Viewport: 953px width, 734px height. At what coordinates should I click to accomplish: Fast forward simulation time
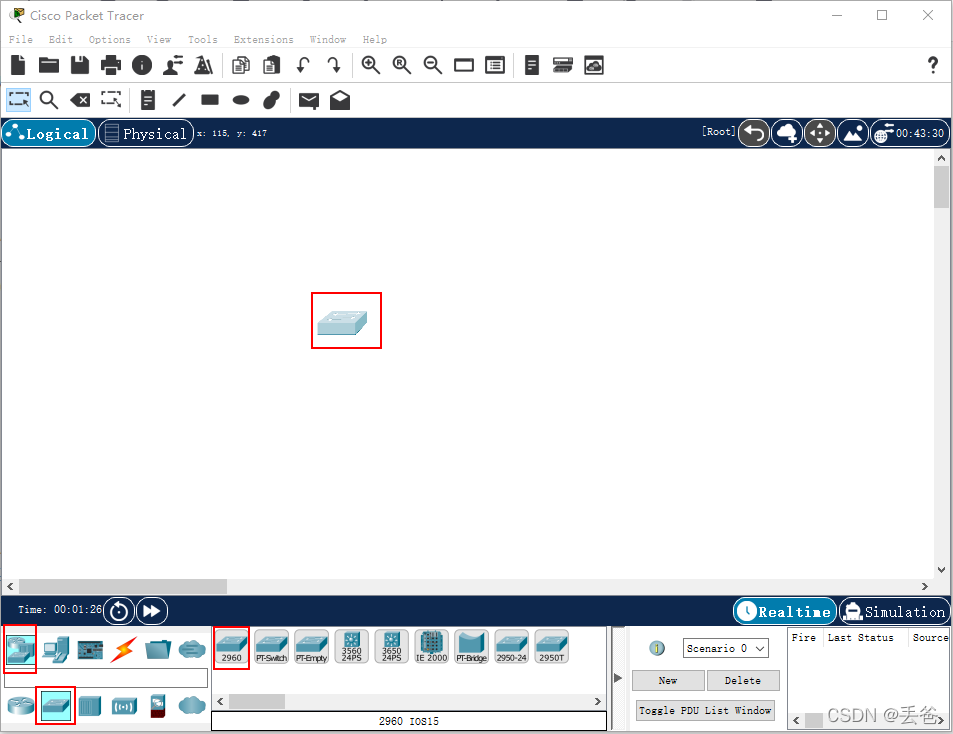click(152, 611)
